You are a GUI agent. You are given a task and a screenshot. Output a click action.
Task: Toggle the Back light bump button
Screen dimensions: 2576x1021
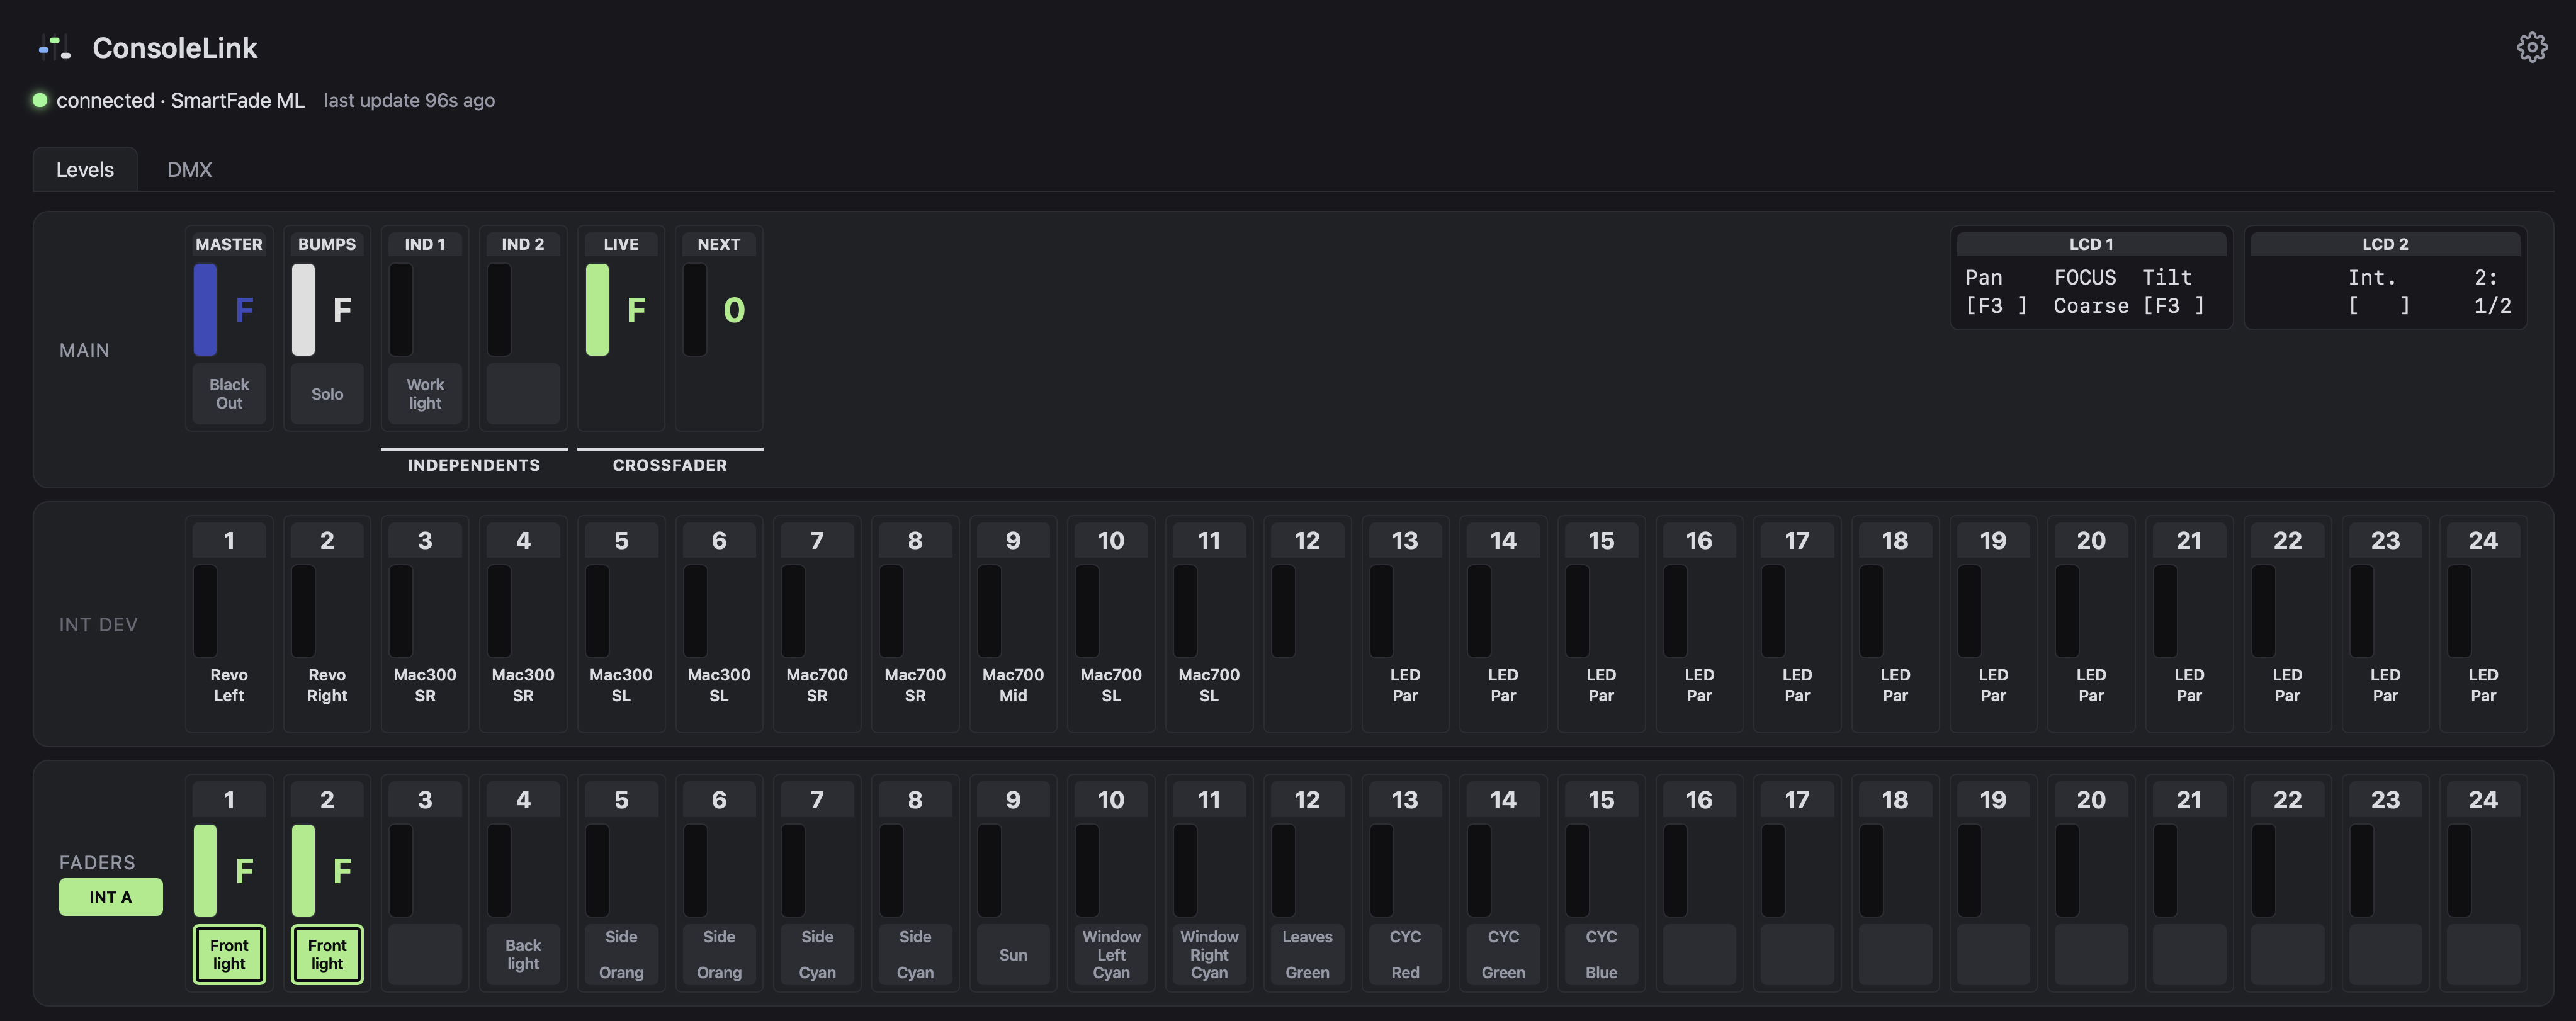pyautogui.click(x=523, y=954)
